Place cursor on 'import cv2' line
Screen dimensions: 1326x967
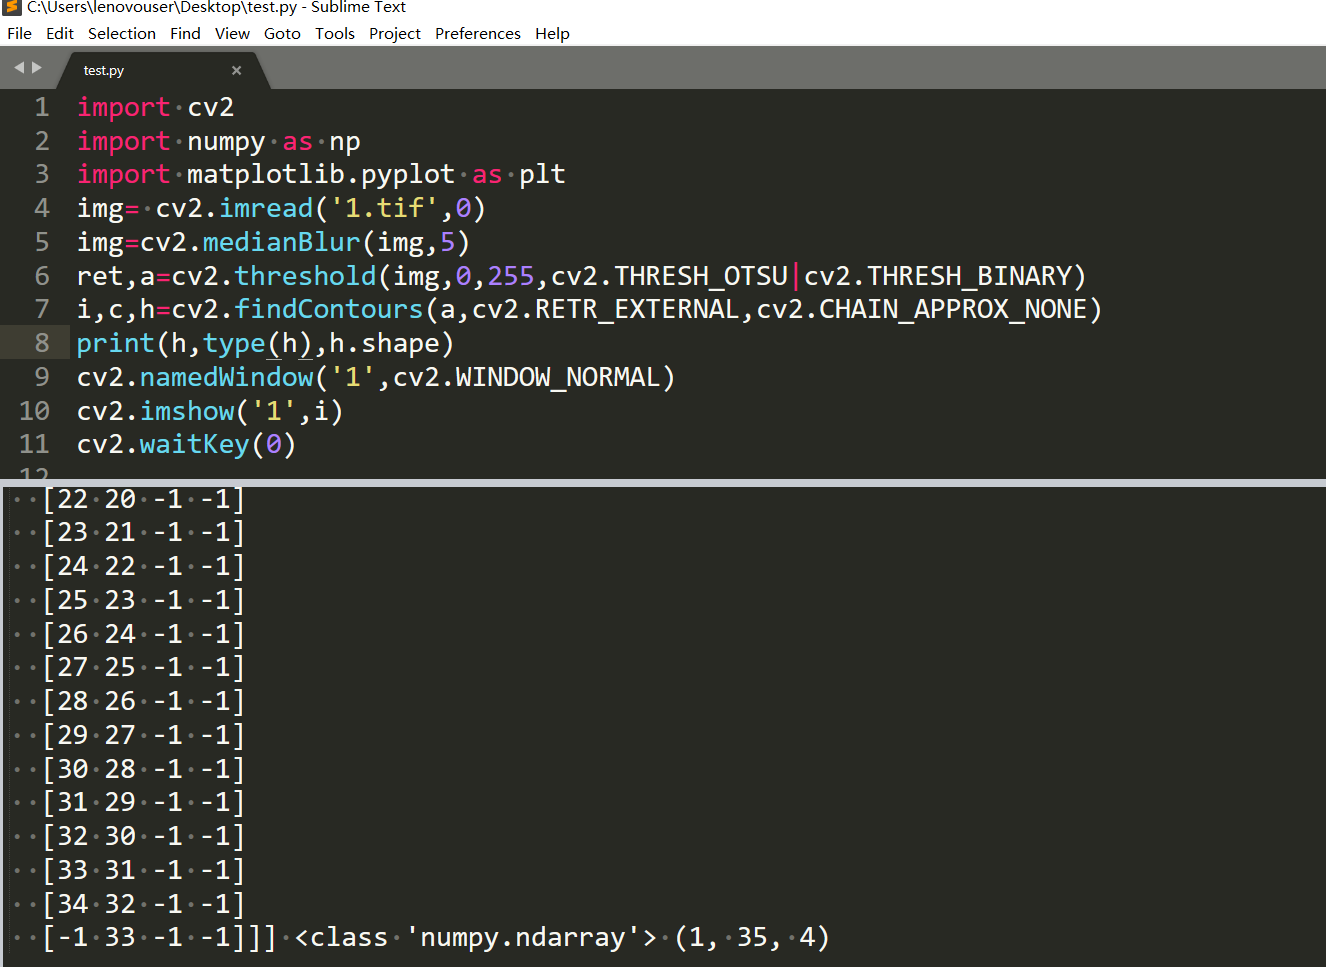155,107
